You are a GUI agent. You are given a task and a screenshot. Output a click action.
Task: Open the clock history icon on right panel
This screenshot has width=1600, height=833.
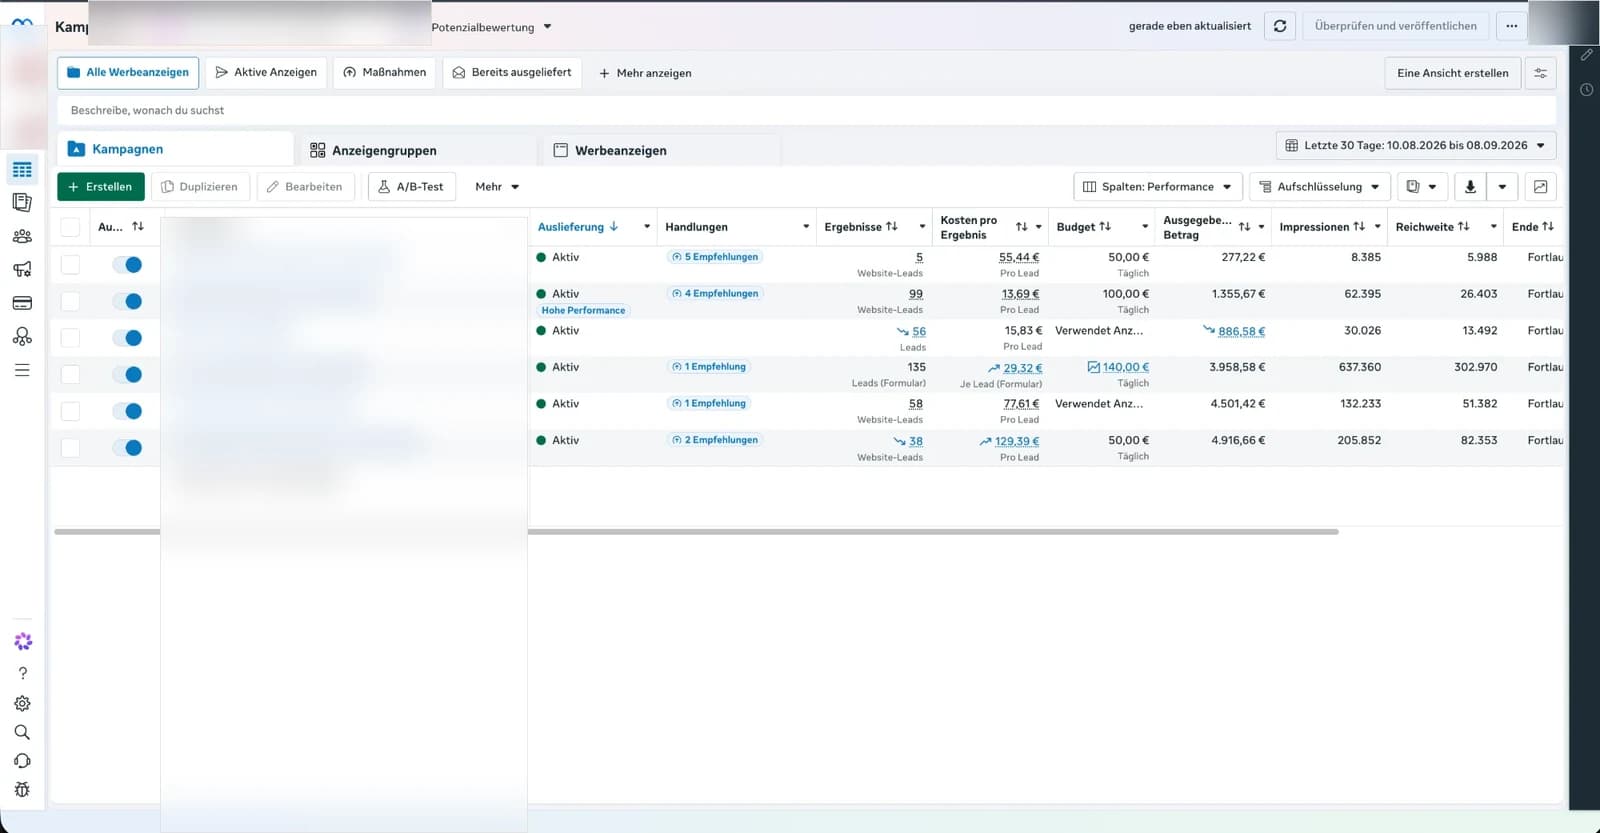[1586, 90]
